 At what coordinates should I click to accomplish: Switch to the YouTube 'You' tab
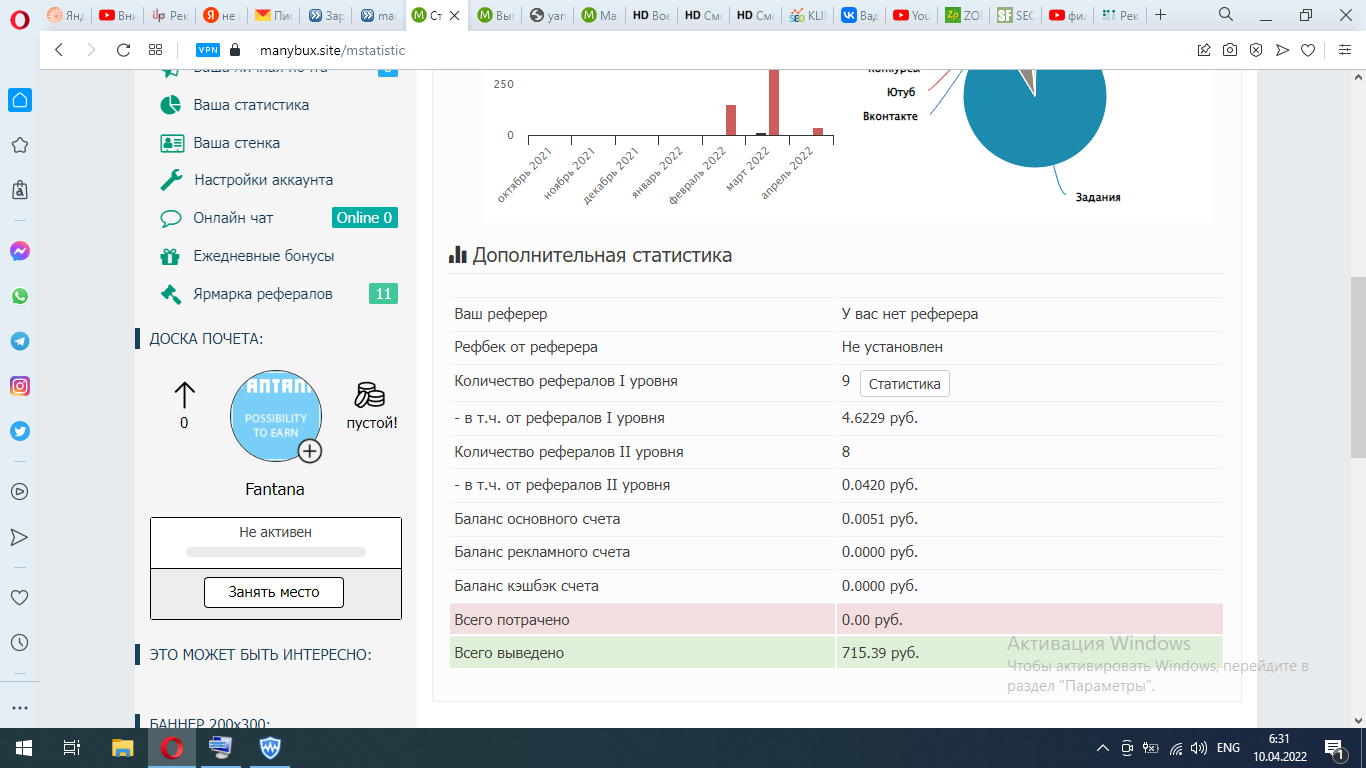911,15
